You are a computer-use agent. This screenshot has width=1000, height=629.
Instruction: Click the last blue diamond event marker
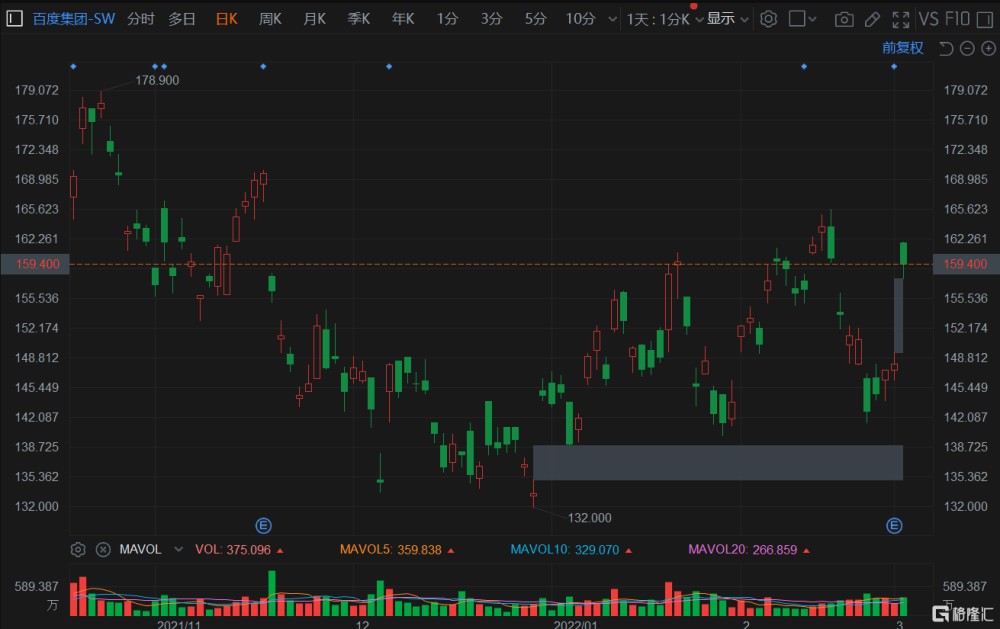click(893, 66)
